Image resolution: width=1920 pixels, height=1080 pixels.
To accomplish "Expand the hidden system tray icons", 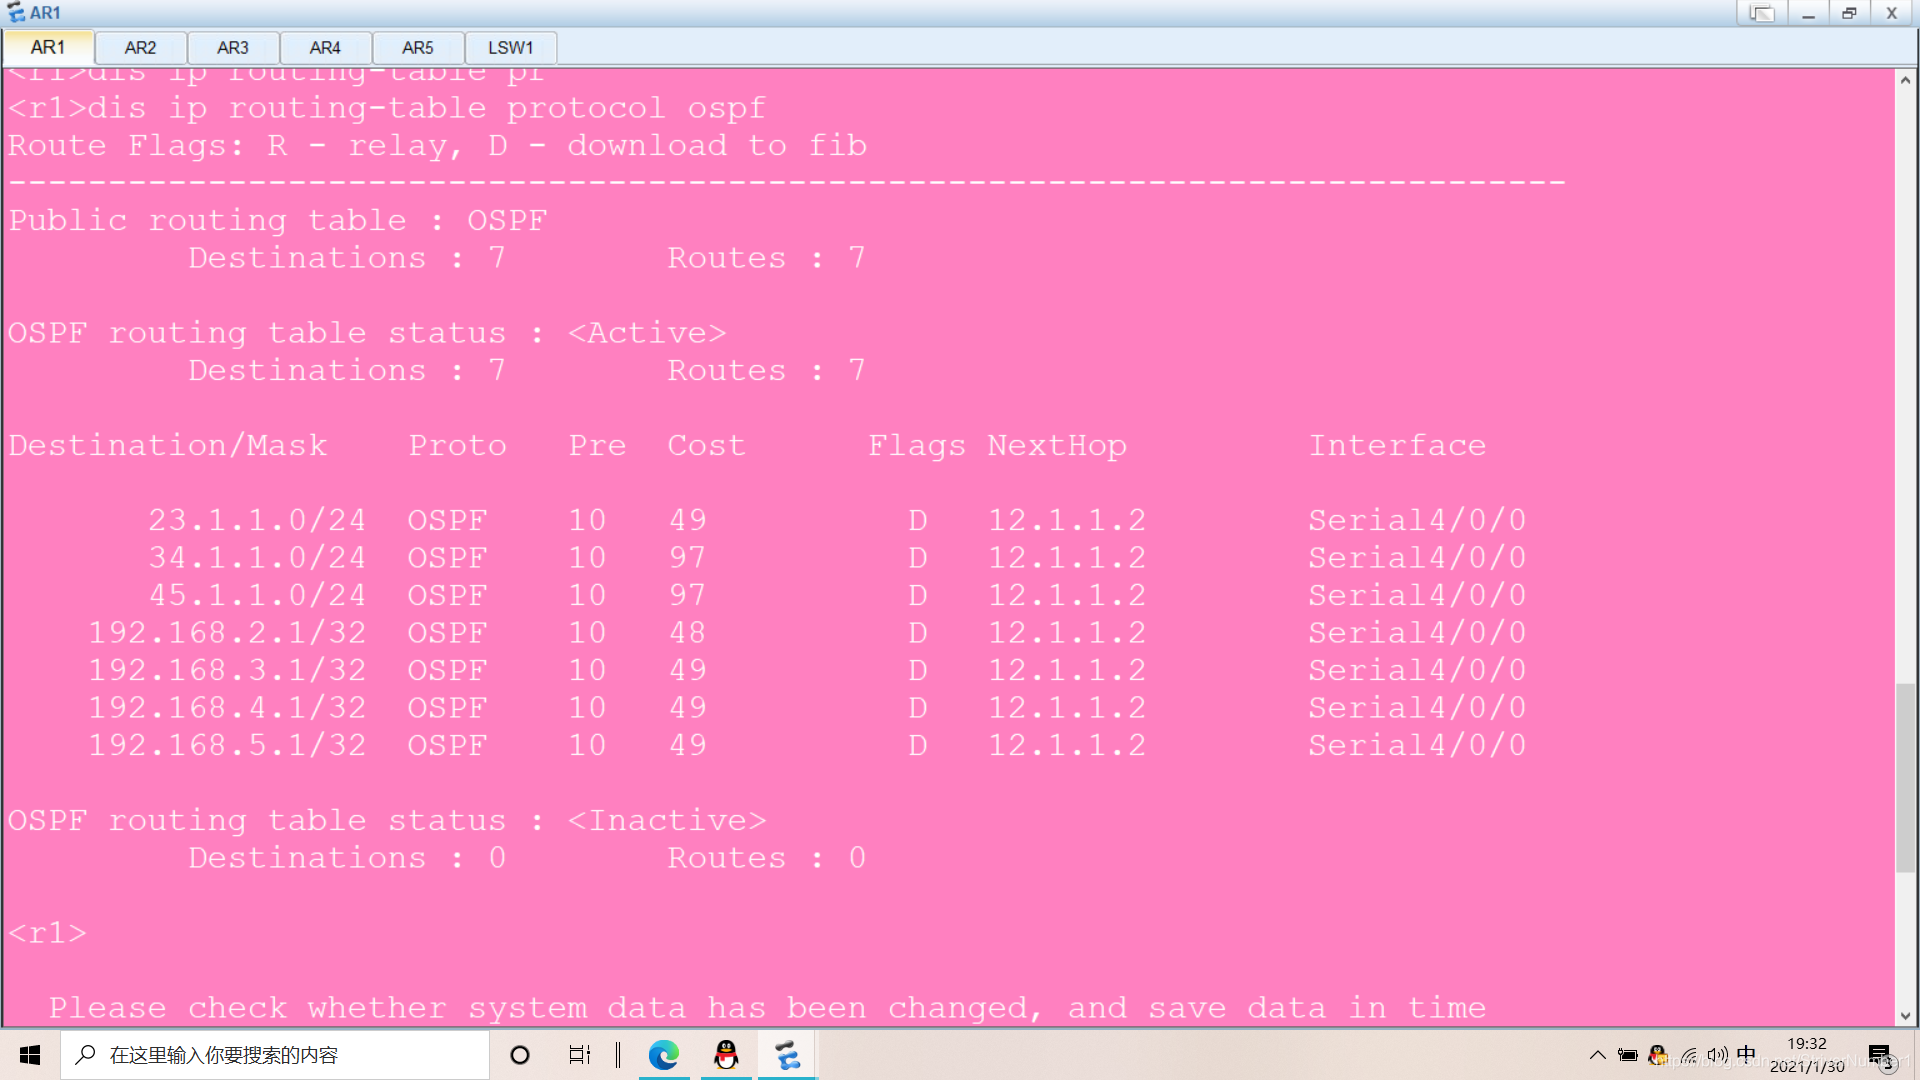I will (x=1597, y=1055).
